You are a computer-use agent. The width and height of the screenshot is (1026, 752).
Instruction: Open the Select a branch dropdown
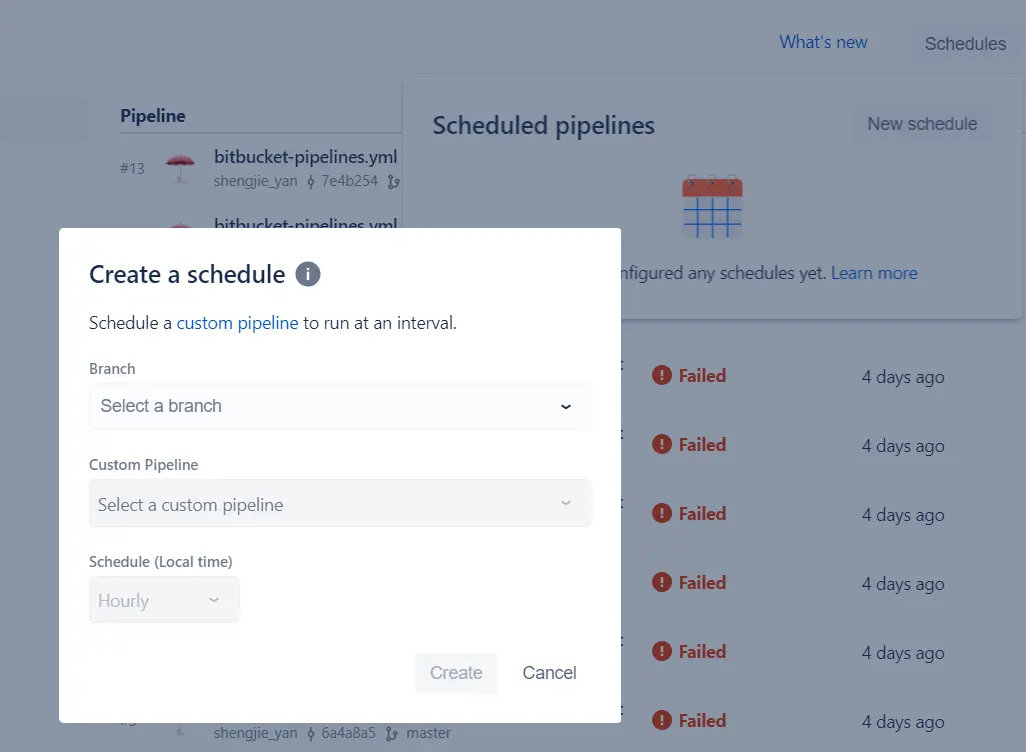(340, 406)
